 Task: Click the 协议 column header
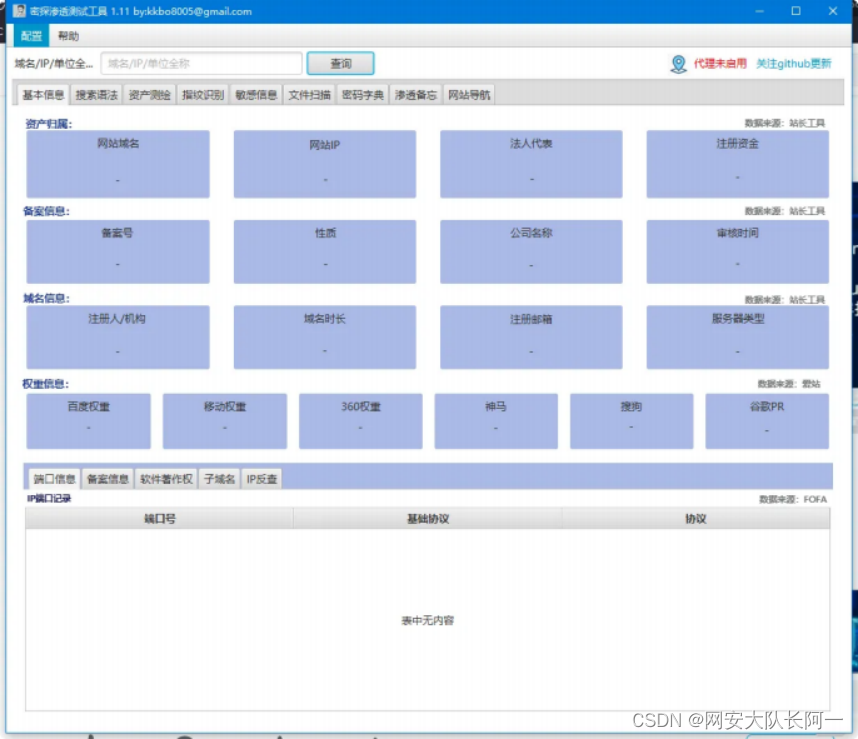pyautogui.click(x=695, y=519)
